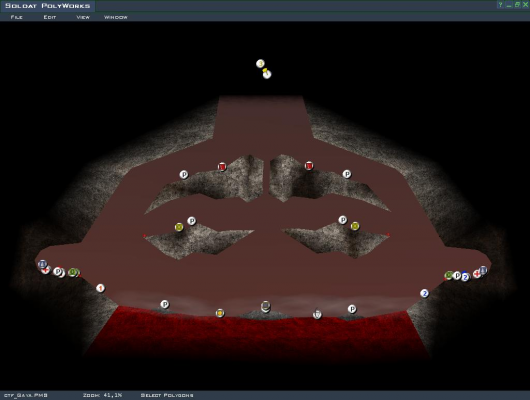Open the Edit menu
Screen dimensions: 530x400
point(50,17)
